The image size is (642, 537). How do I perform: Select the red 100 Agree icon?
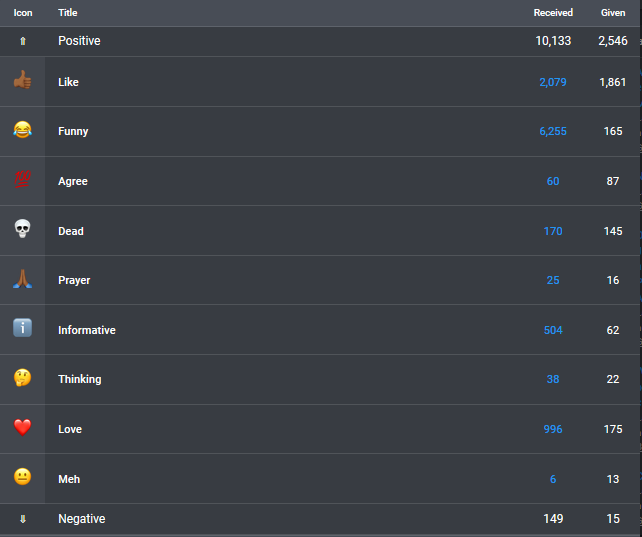pyautogui.click(x=23, y=179)
